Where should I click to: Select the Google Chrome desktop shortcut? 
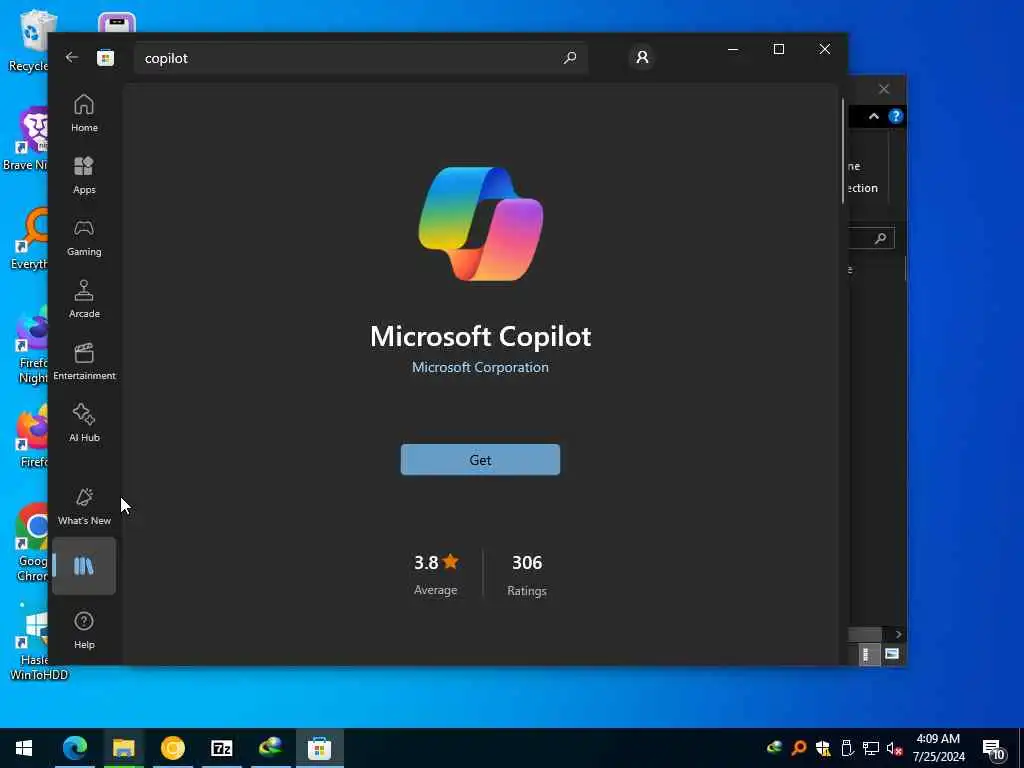(x=31, y=543)
